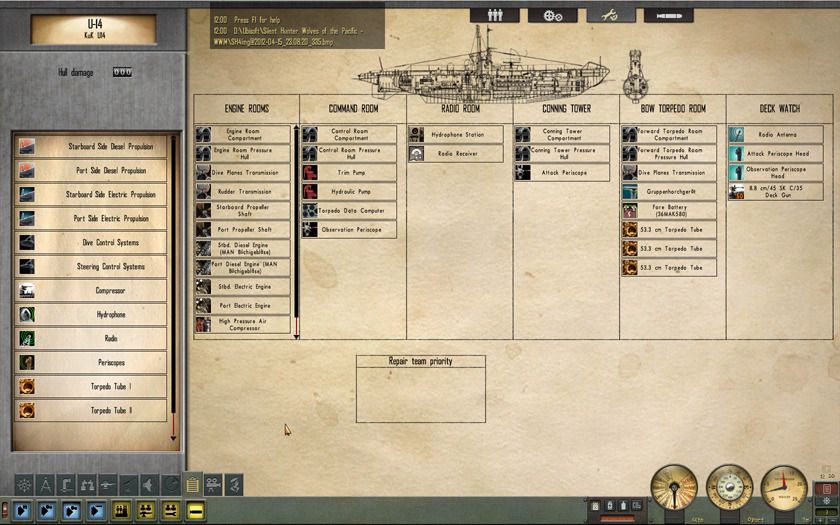Click the first blue order arrow button
This screenshot has width=840, height=525.
click(x=22, y=511)
